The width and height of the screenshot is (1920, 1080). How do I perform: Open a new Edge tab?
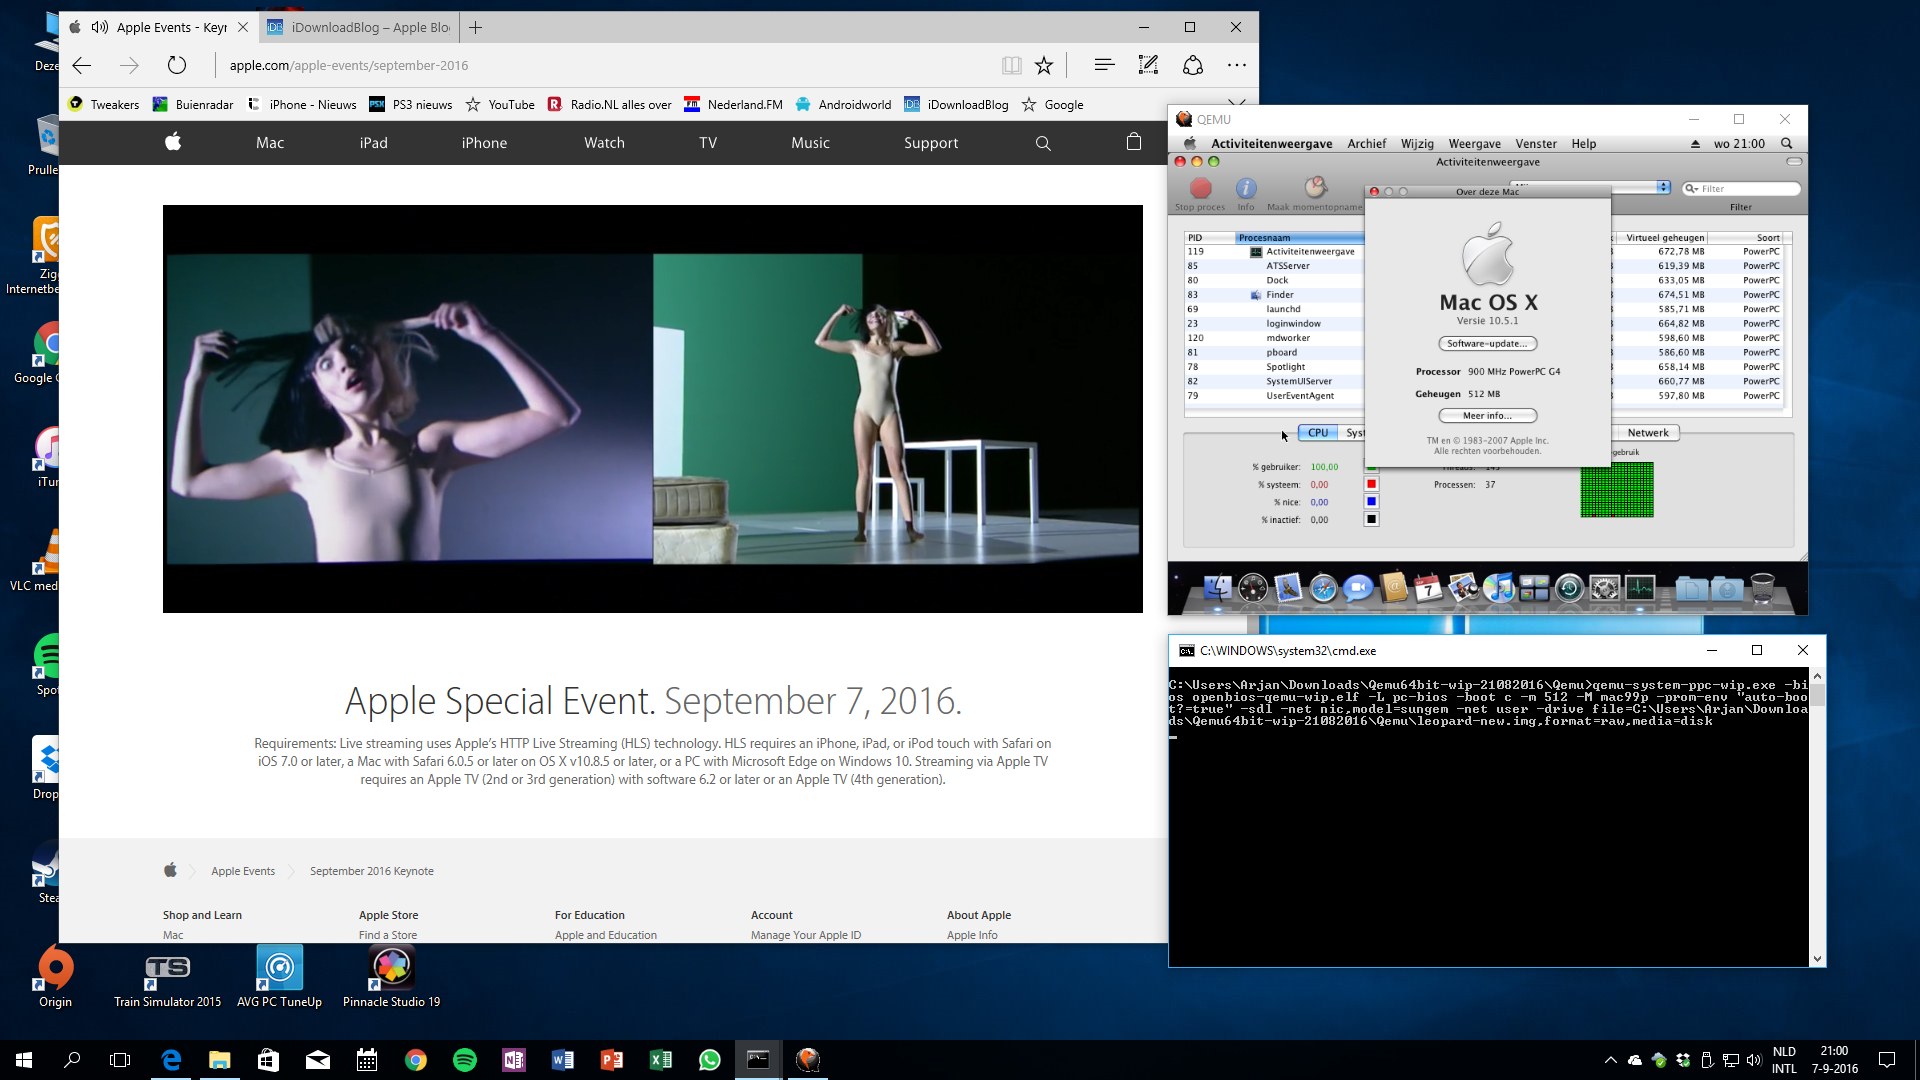click(x=476, y=27)
